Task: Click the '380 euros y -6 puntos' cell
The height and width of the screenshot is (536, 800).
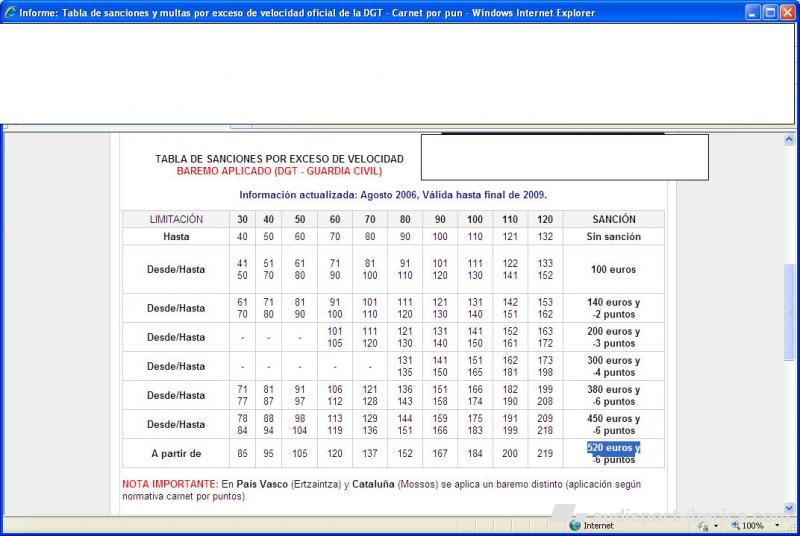Action: [x=614, y=395]
